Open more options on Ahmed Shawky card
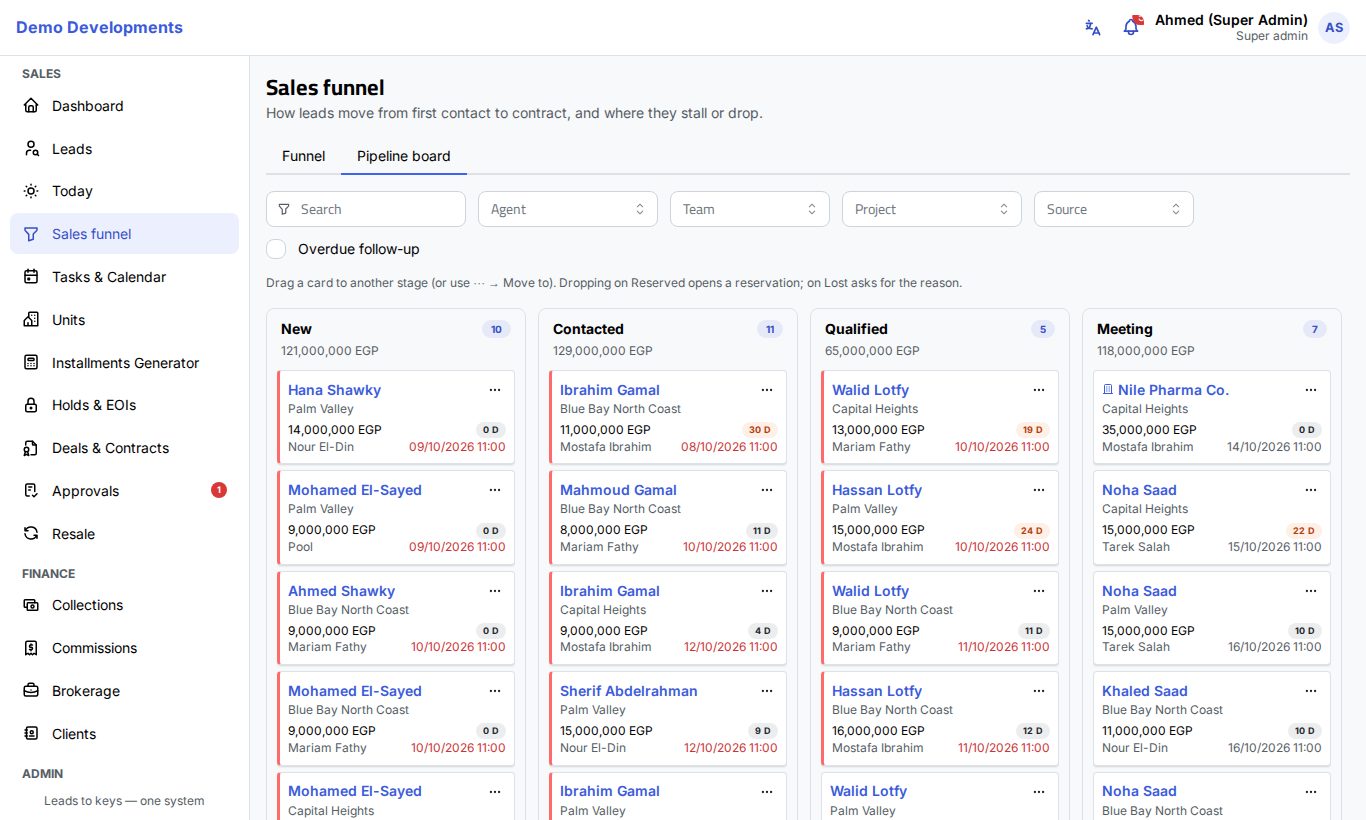The image size is (1366, 820). coord(495,591)
